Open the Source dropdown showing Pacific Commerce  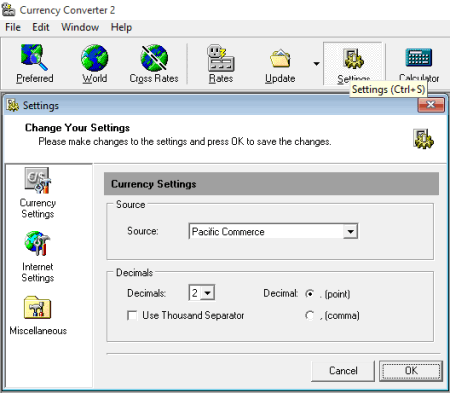coord(273,231)
